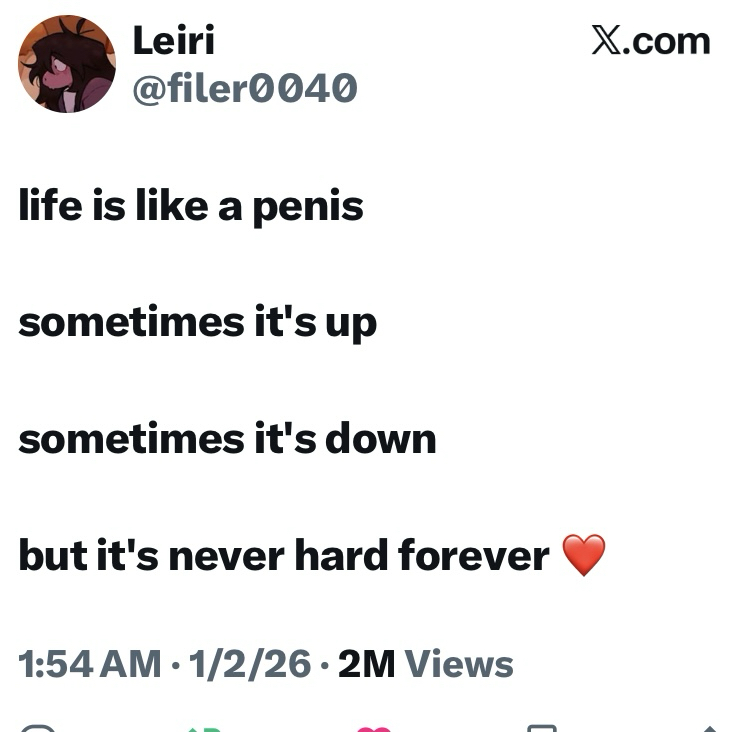Click the green repost arrows icon
750x732 pixels.
[x=204, y=727]
